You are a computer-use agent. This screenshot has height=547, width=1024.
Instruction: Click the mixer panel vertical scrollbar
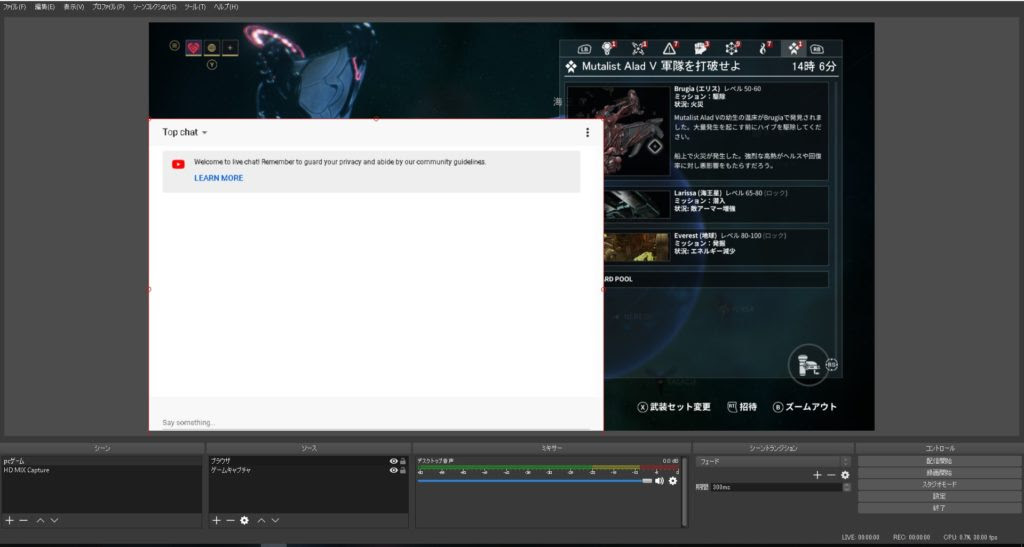(684, 491)
